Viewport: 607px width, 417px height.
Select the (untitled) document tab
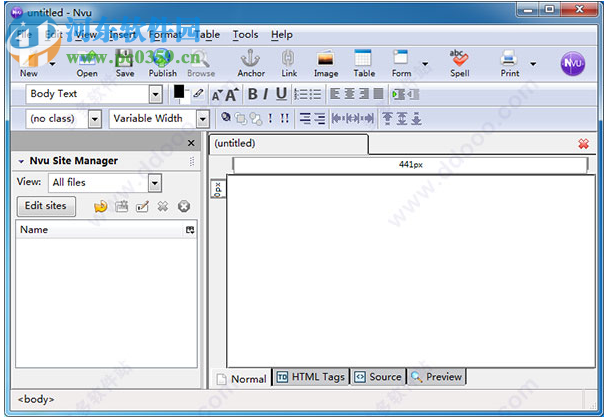click(289, 144)
